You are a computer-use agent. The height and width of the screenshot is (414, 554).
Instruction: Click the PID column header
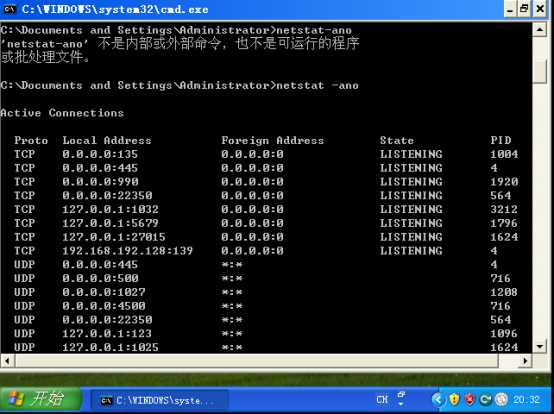click(501, 141)
